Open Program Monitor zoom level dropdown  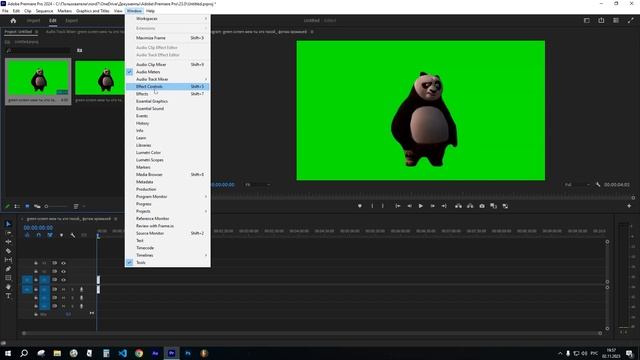pos(258,184)
